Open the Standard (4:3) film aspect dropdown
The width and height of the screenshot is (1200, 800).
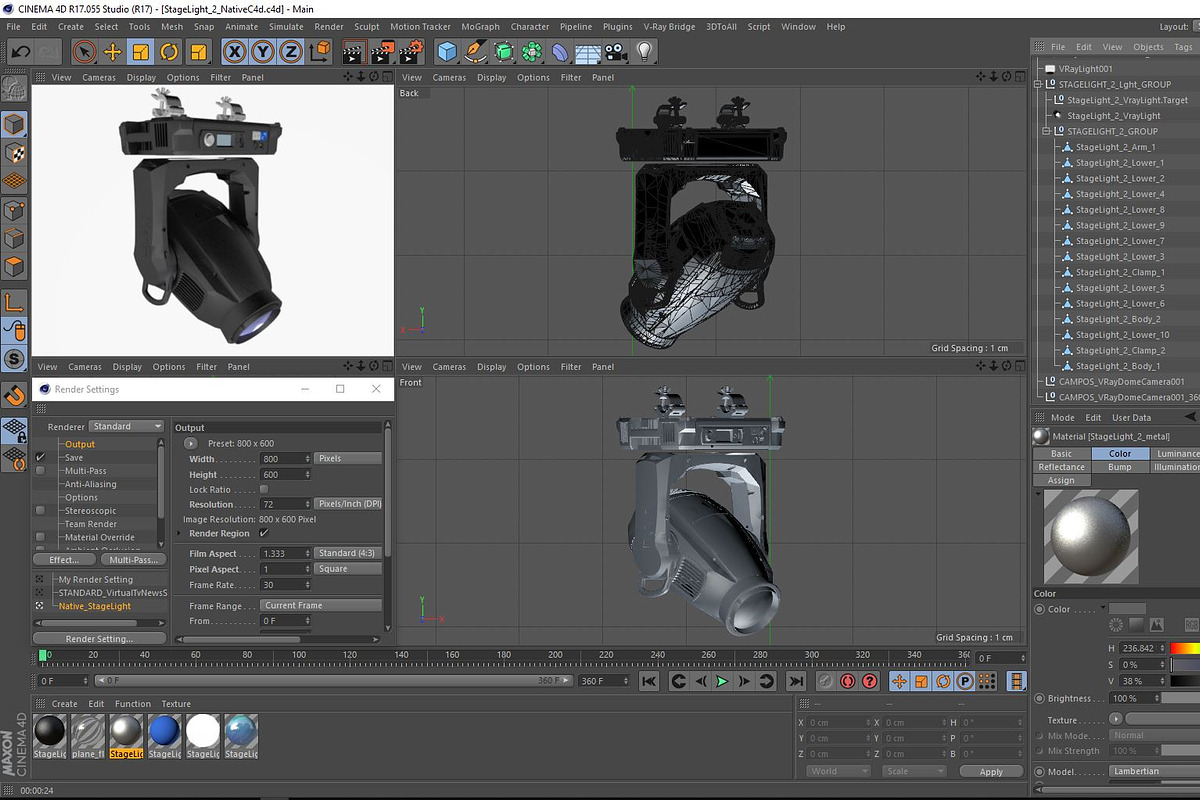coord(348,553)
